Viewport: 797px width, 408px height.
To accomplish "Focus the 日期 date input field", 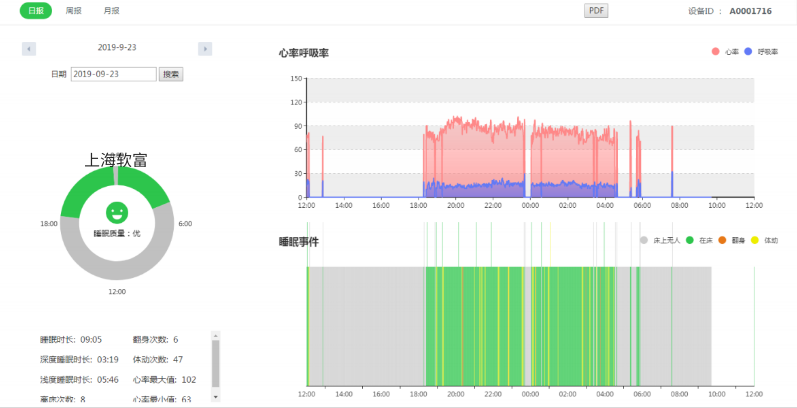I will point(114,74).
